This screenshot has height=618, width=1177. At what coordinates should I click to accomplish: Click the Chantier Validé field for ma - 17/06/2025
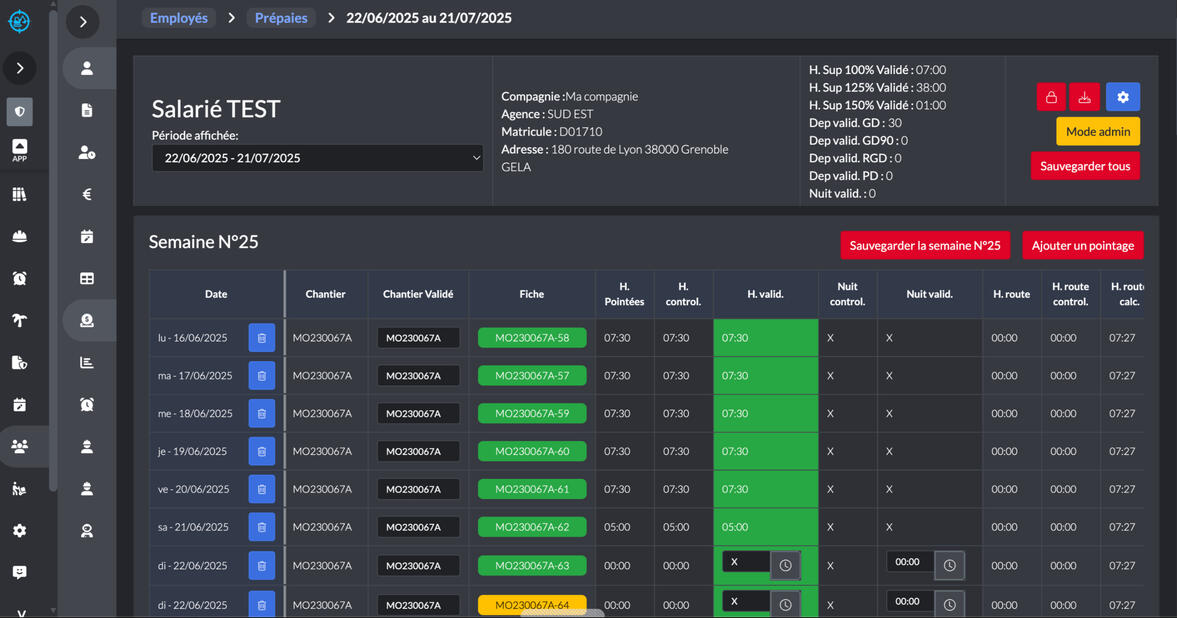tap(418, 376)
